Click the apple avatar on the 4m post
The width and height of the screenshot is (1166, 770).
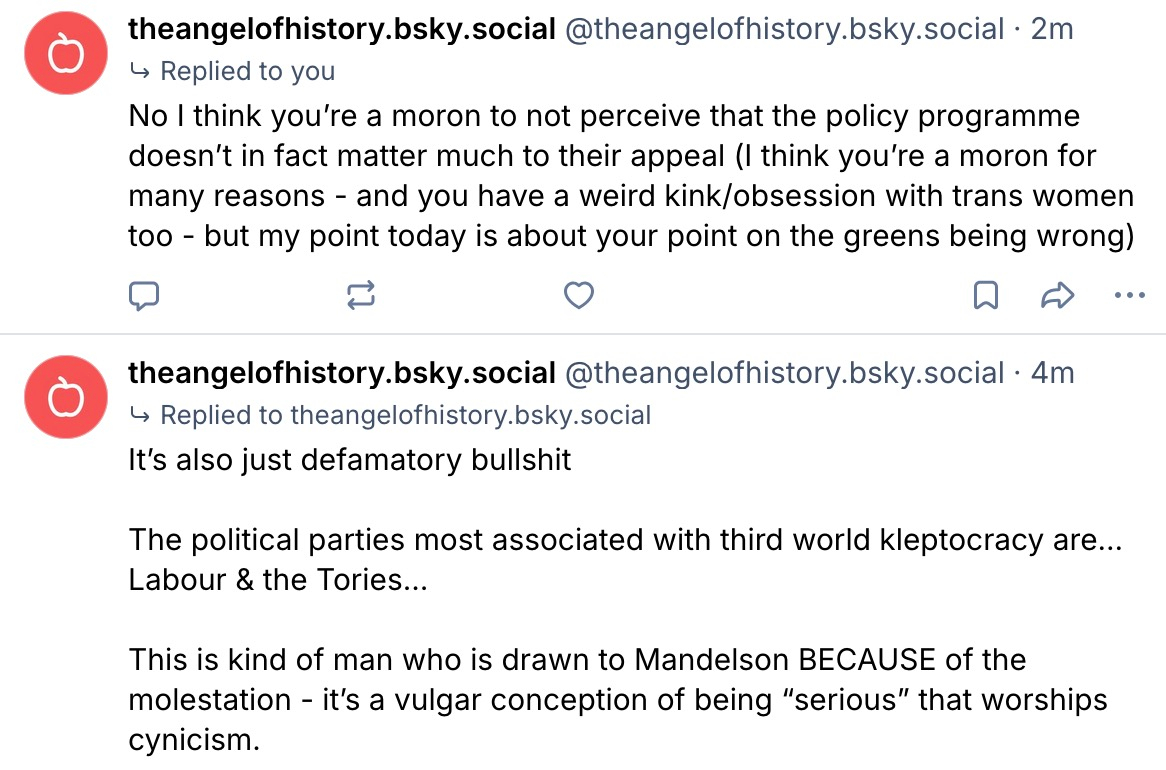pyautogui.click(x=67, y=398)
